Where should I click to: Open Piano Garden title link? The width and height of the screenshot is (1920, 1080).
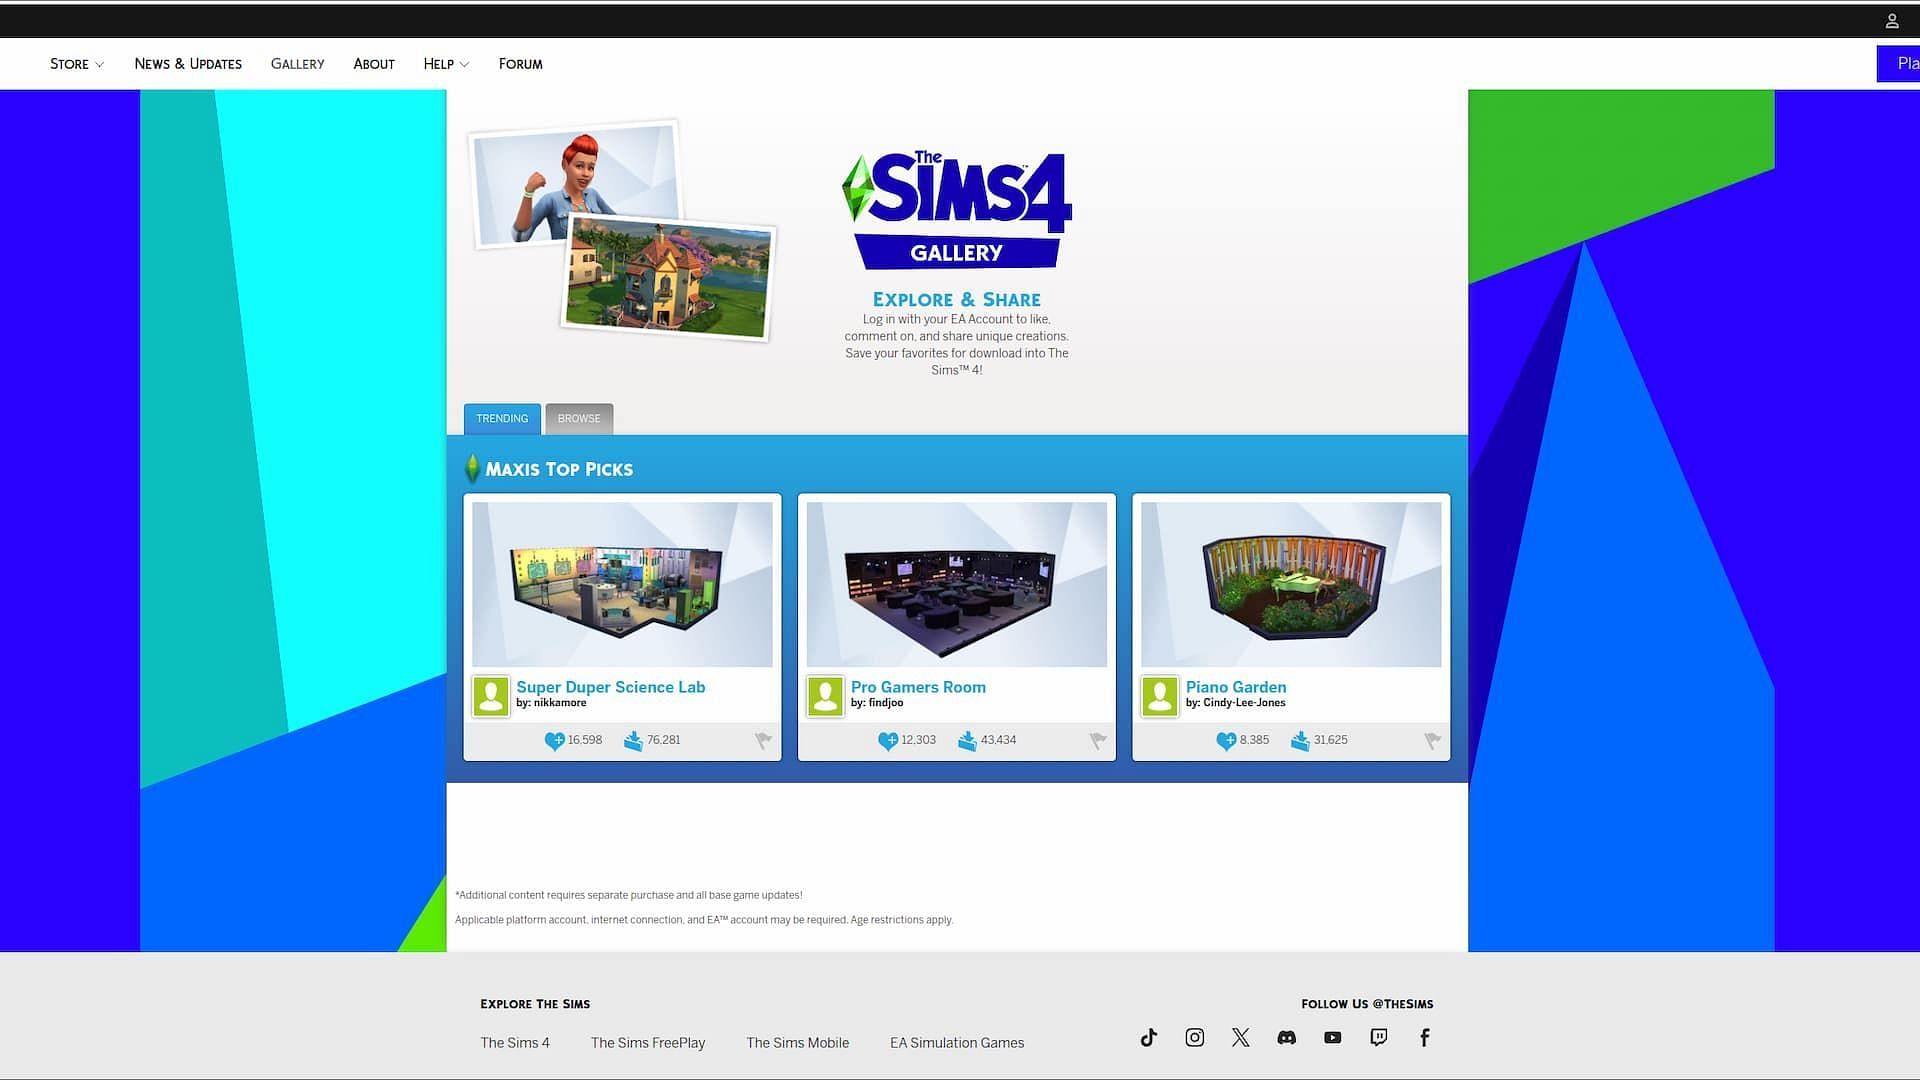tap(1236, 687)
